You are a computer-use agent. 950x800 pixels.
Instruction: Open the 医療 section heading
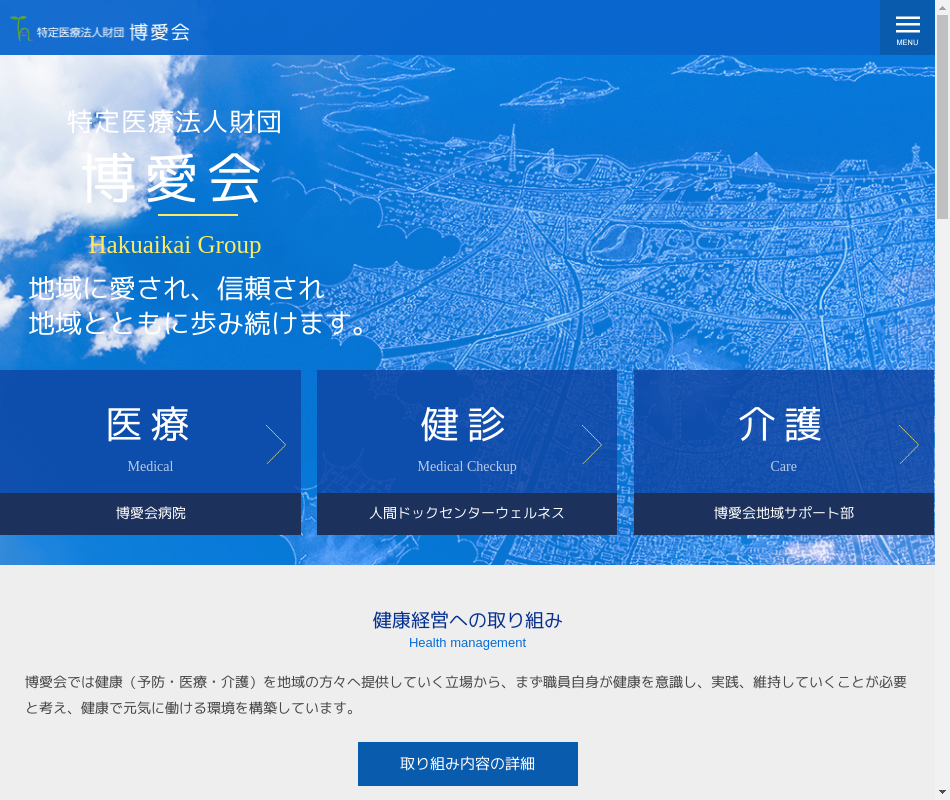coord(149,425)
